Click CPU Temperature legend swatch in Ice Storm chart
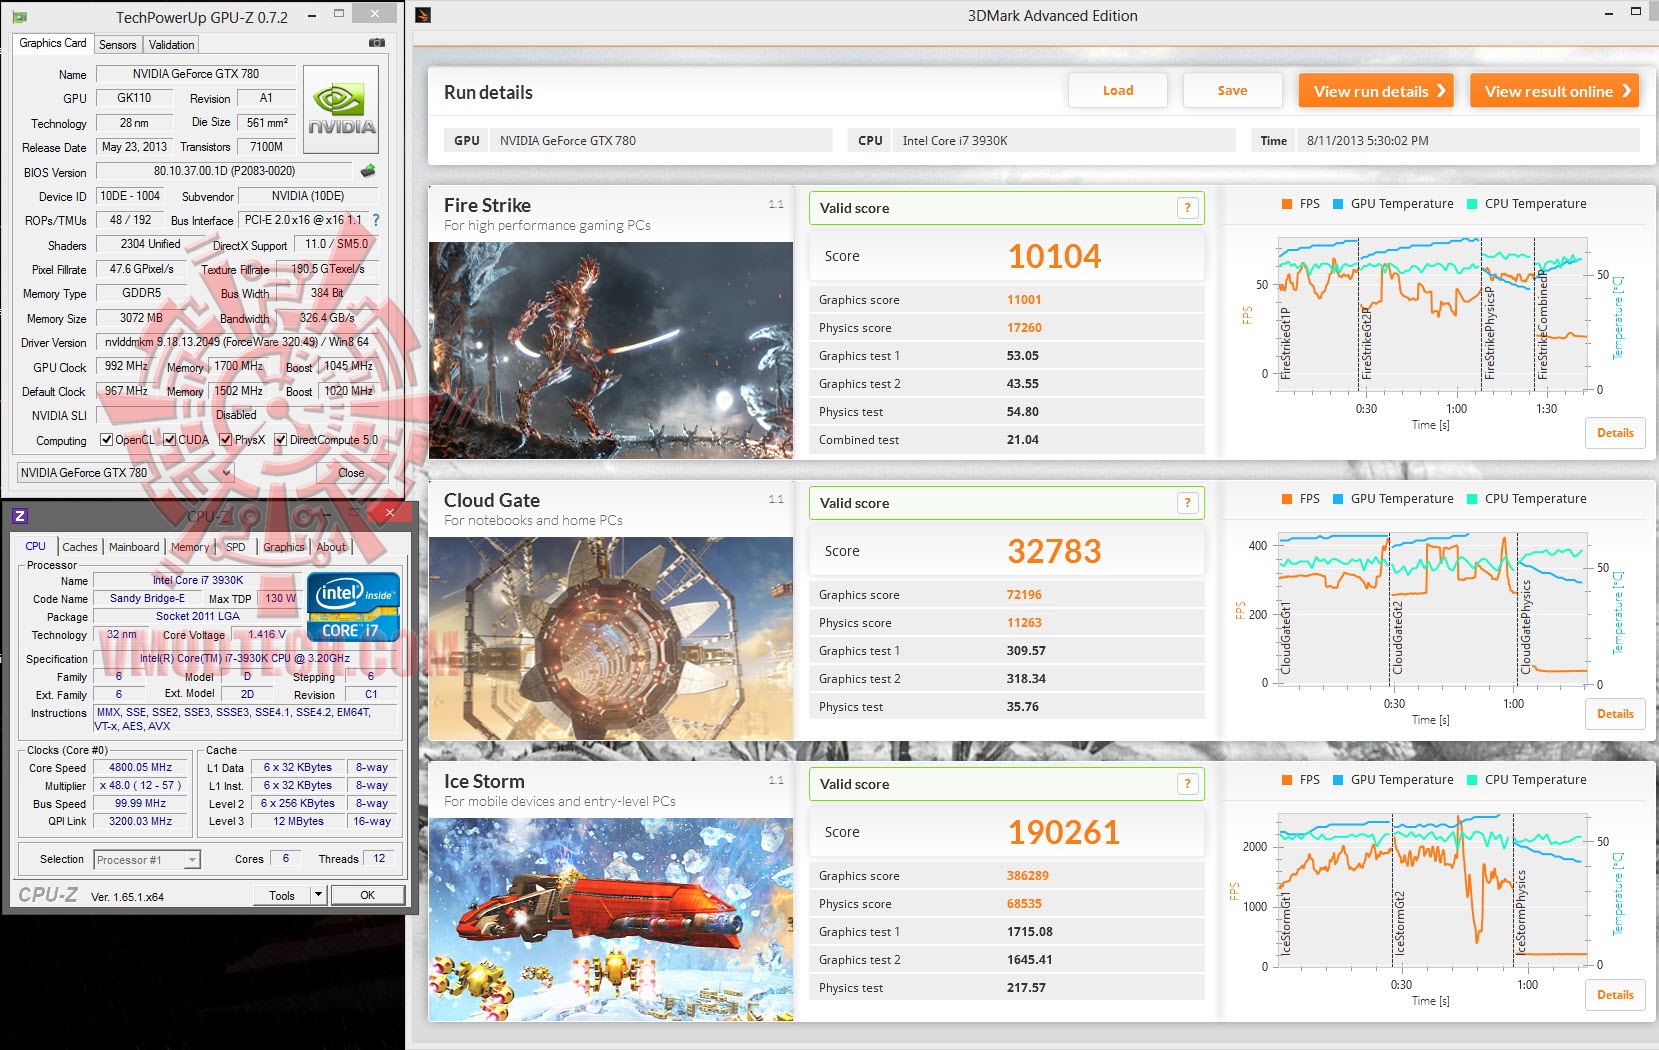1659x1050 pixels. pos(1472,780)
